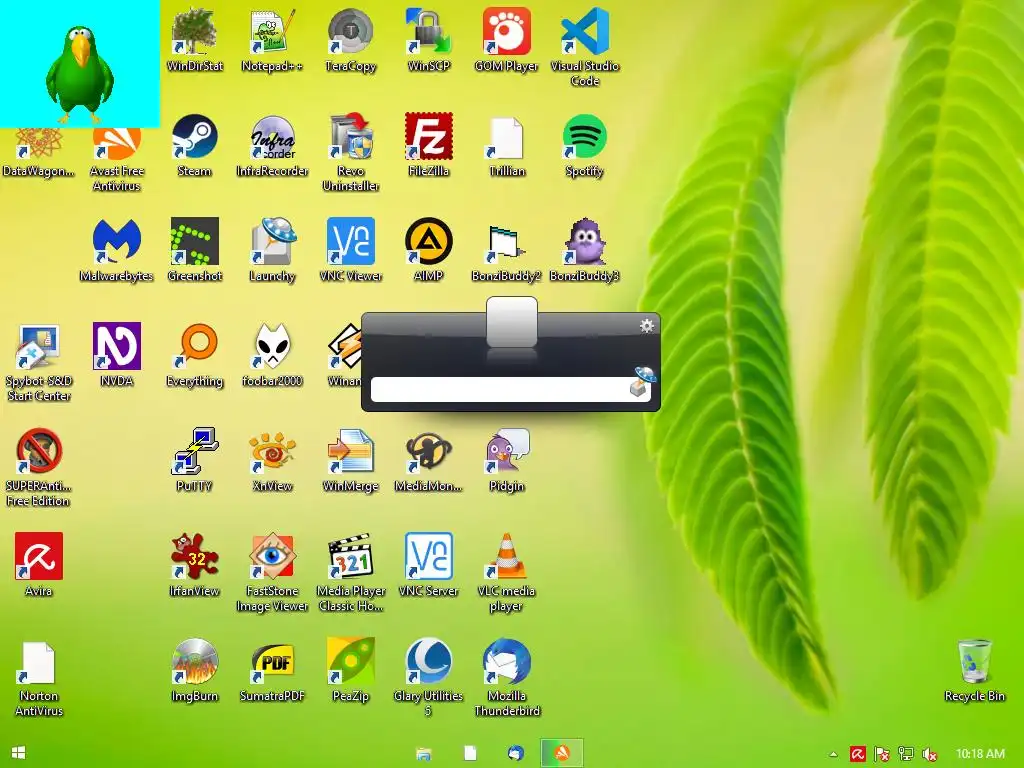This screenshot has height=768, width=1024.
Task: Click the muted volume tray icon
Action: (x=929, y=754)
